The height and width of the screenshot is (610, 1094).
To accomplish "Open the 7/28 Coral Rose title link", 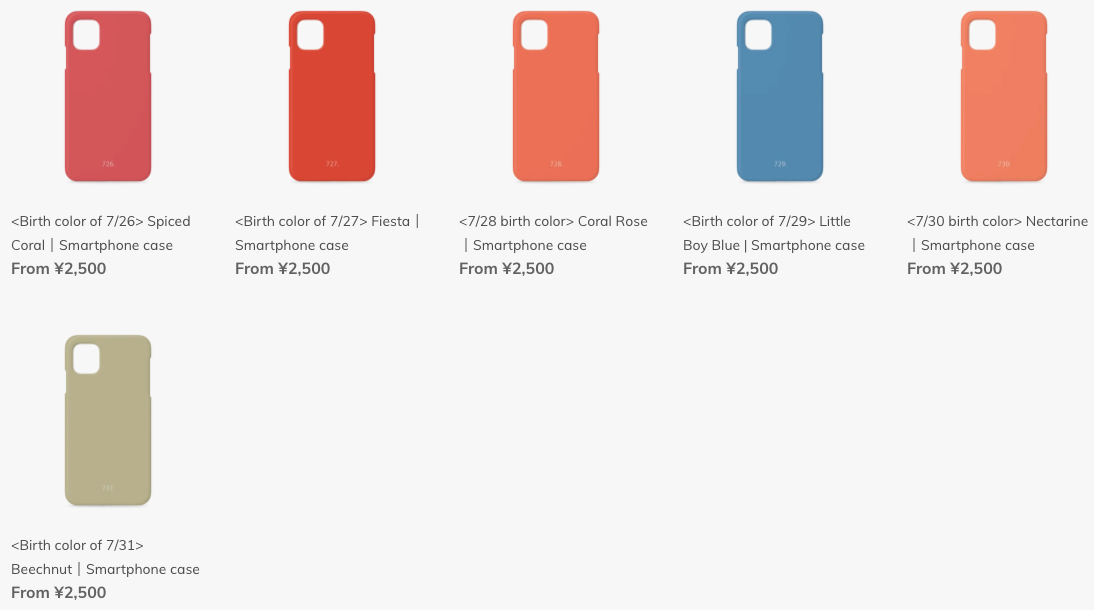I will [553, 233].
